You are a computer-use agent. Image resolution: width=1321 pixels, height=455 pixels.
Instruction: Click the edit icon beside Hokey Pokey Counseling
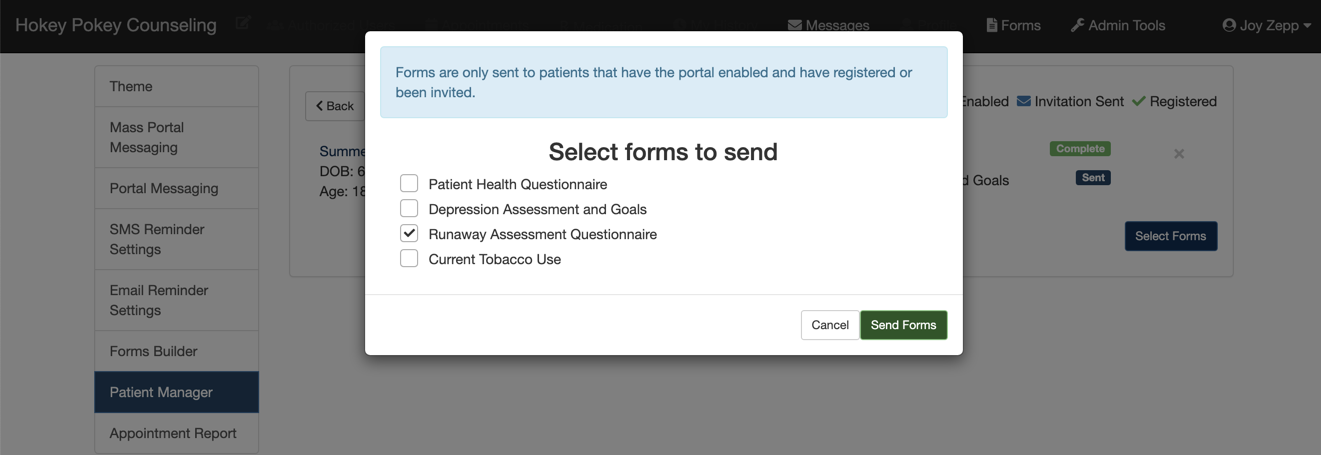tap(242, 24)
